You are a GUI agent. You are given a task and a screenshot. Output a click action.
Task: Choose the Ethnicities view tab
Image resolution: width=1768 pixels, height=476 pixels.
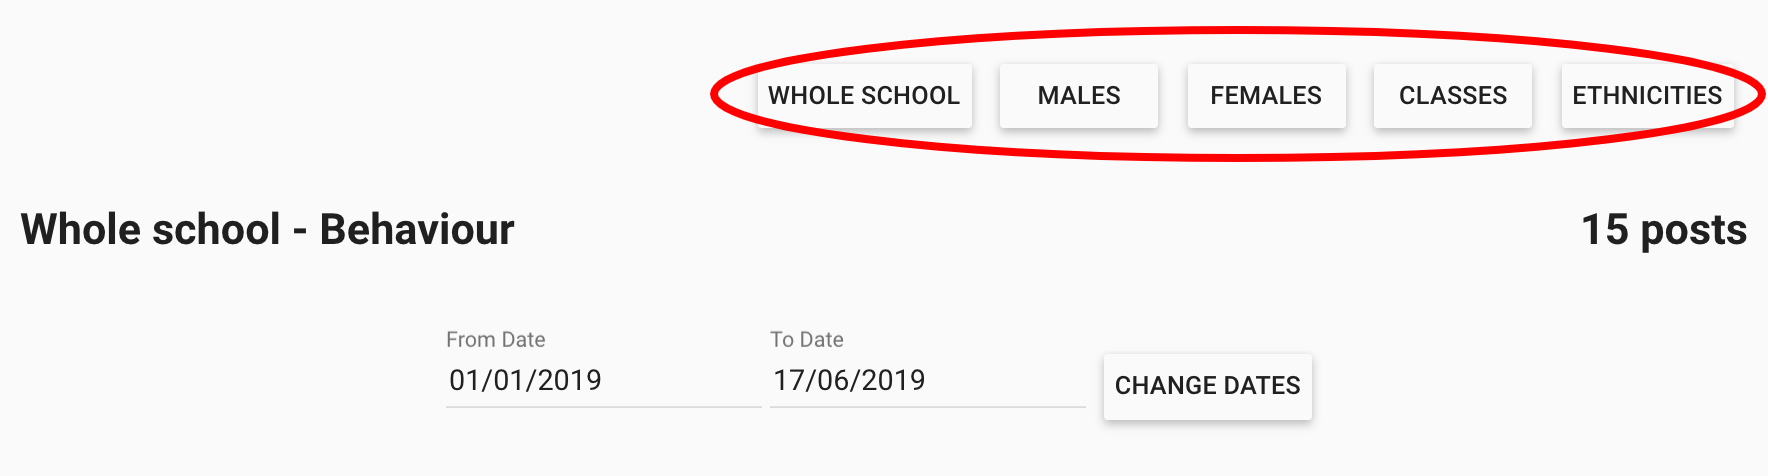tap(1646, 96)
